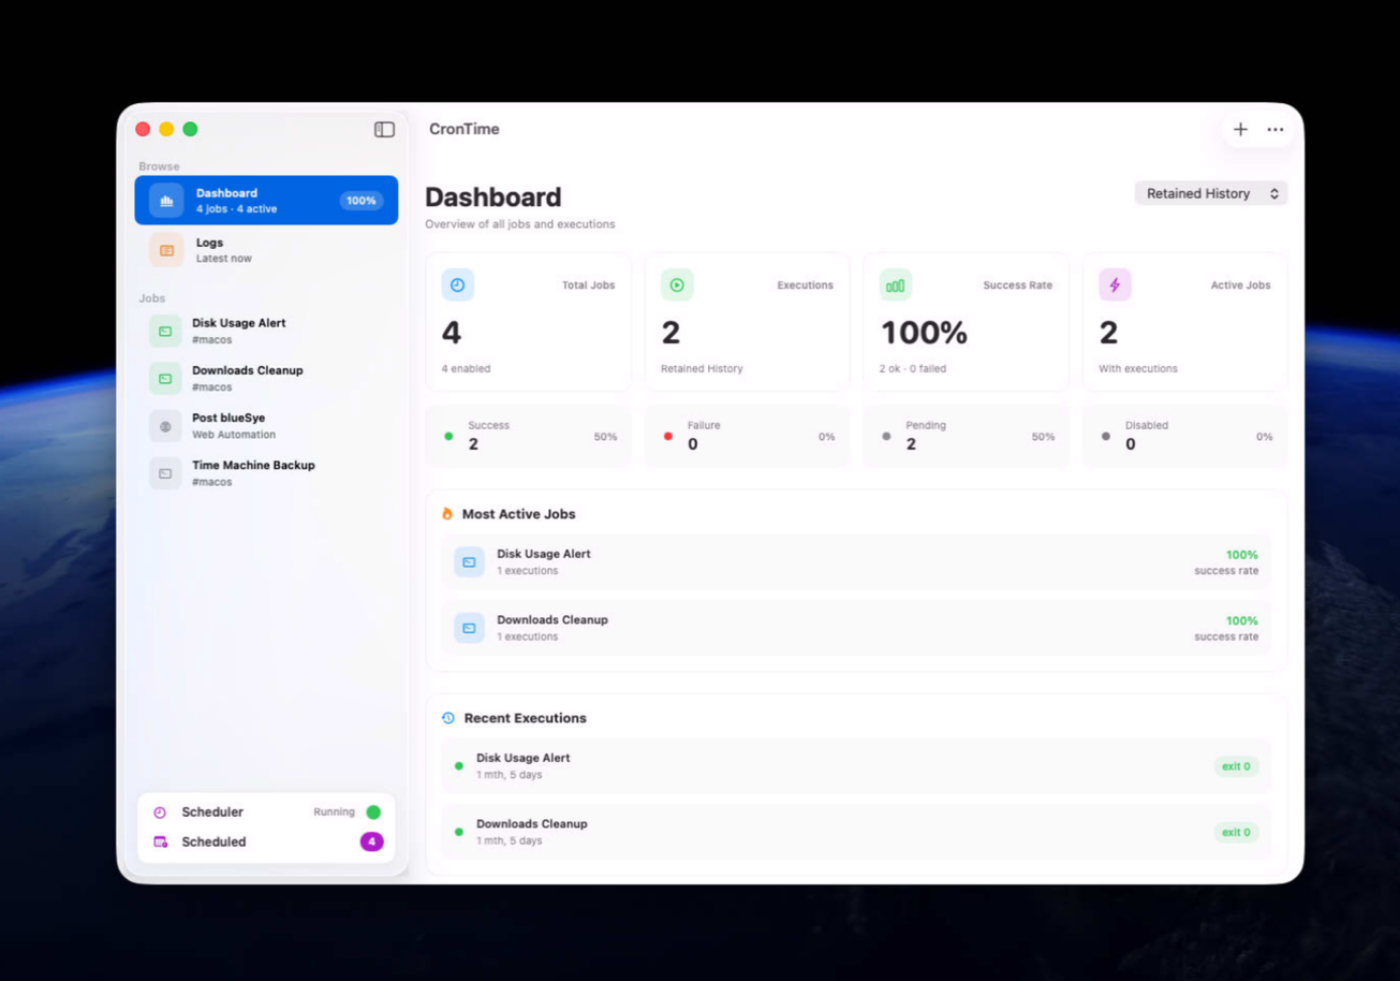Click Disk Usage Alert icon in Most Active Jobs

coord(469,562)
